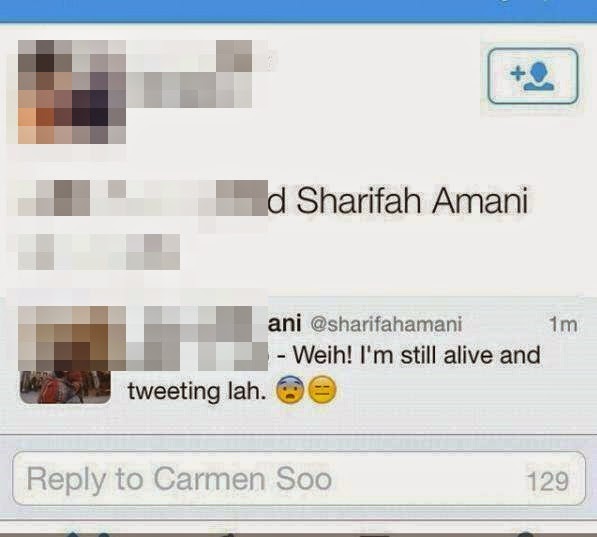This screenshot has width=597, height=537.
Task: Click the partially visible photo thumbnail below avatar
Action: pos(65,387)
